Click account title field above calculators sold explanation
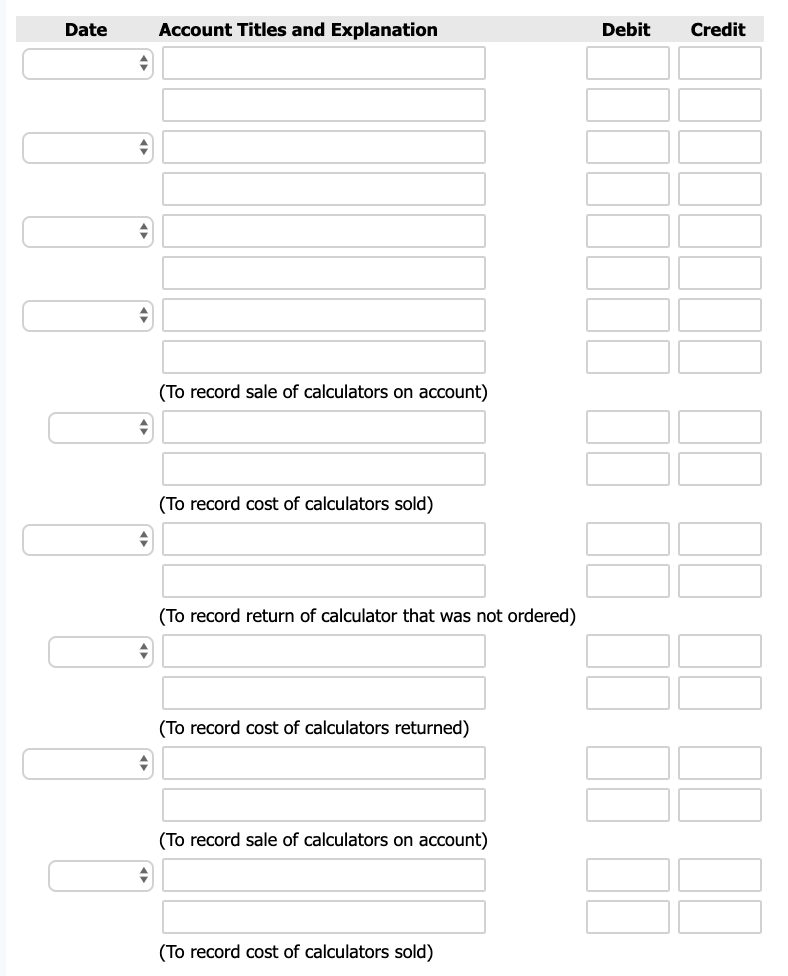 322,427
